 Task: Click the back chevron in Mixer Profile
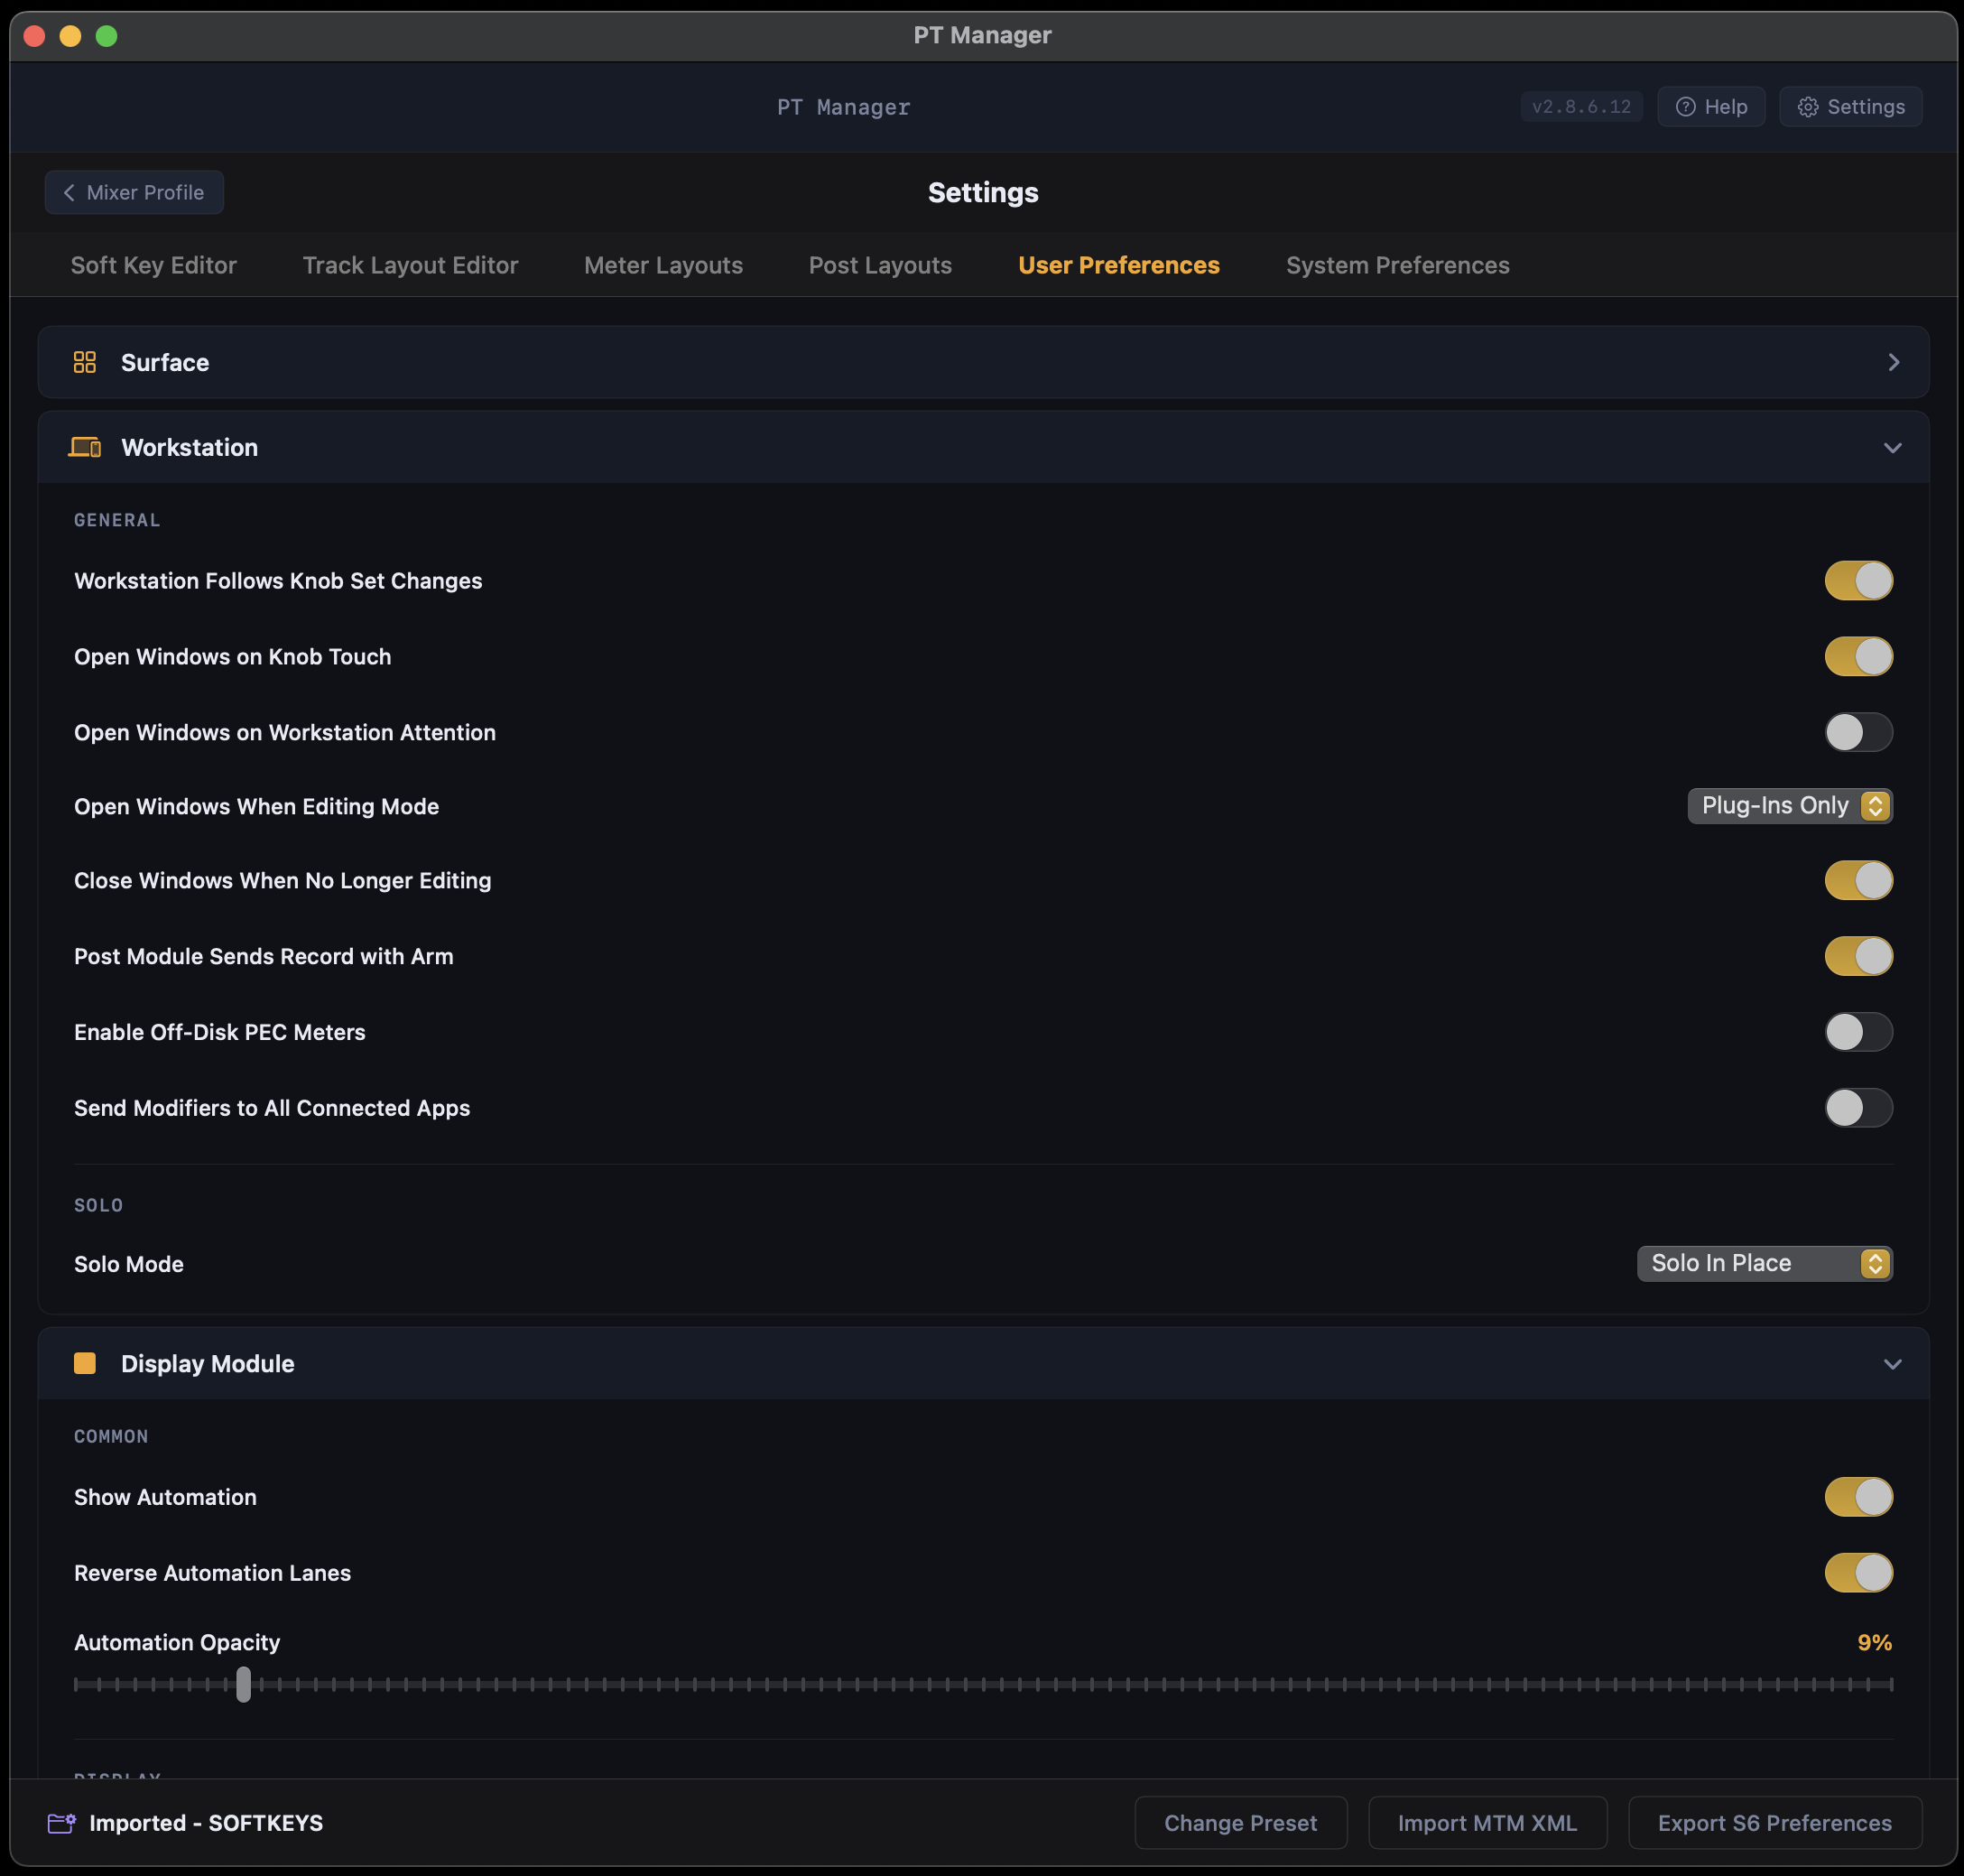pyautogui.click(x=69, y=192)
